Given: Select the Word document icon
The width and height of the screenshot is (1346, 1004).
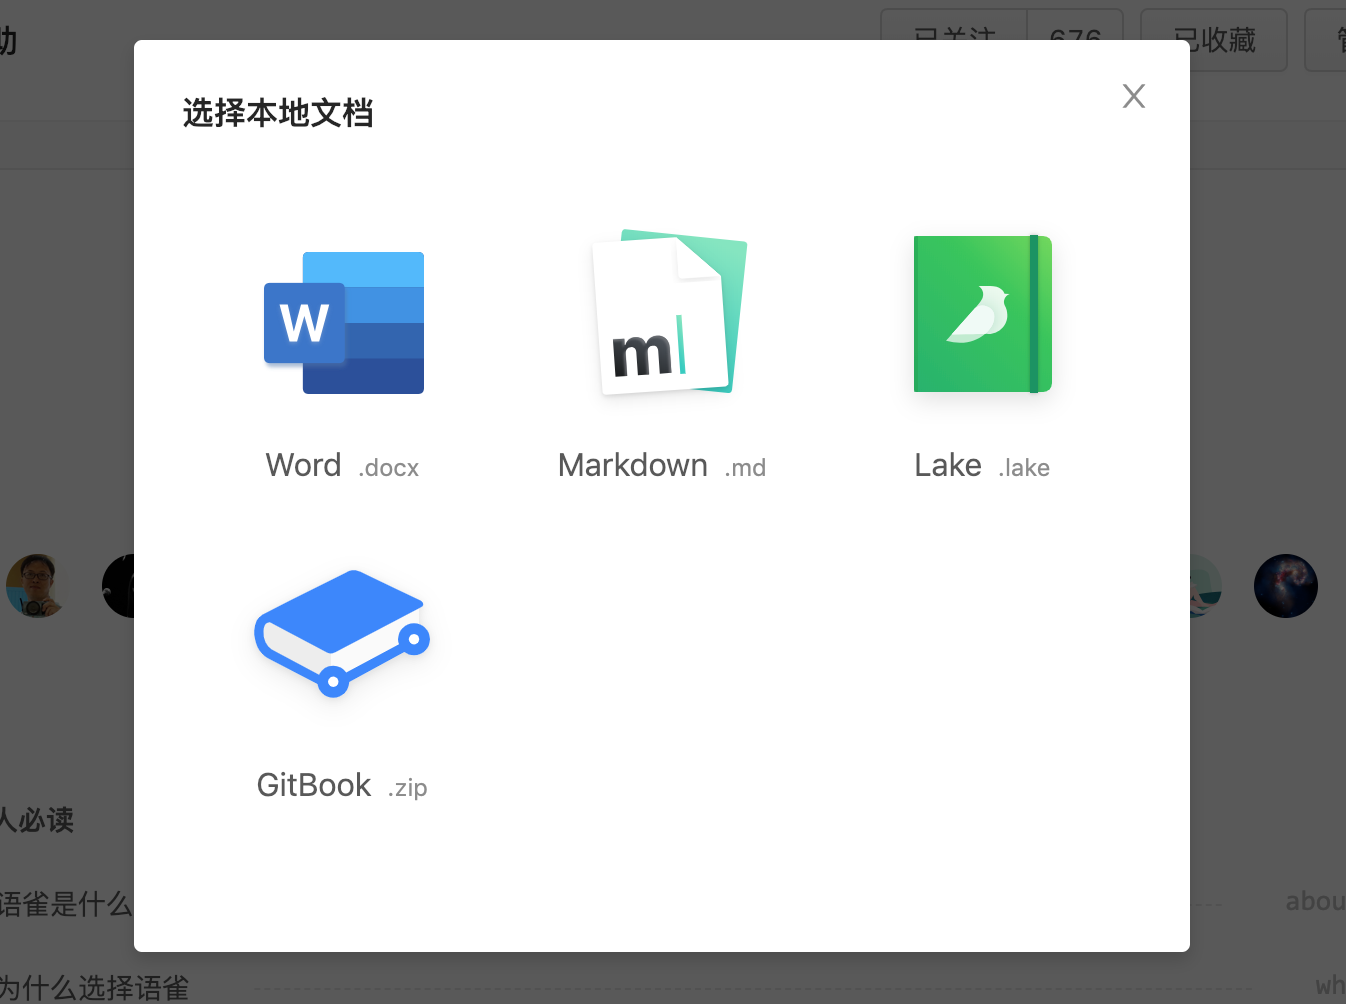Looking at the screenshot, I should pos(343,322).
